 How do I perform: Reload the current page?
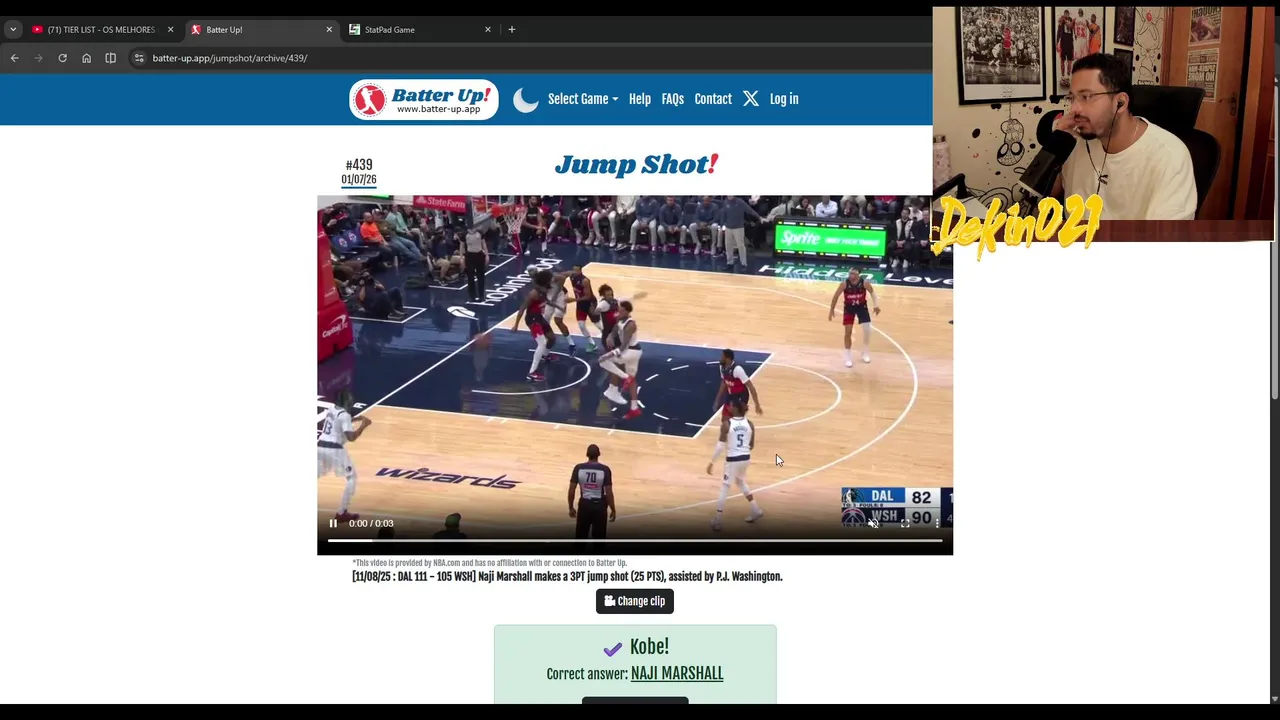pyautogui.click(x=62, y=58)
